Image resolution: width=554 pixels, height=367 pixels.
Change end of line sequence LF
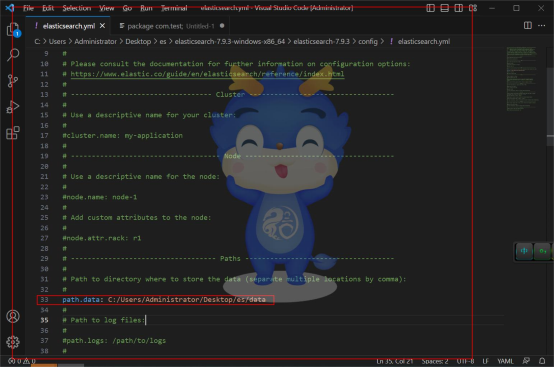pyautogui.click(x=485, y=361)
